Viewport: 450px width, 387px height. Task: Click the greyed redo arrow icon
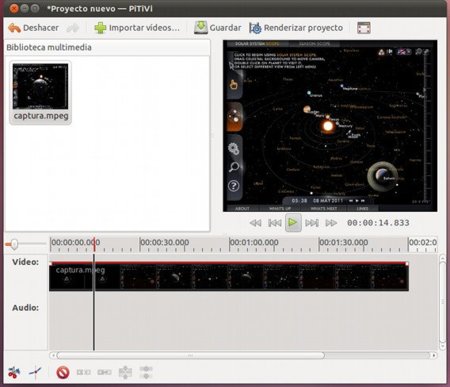pyautogui.click(x=73, y=28)
